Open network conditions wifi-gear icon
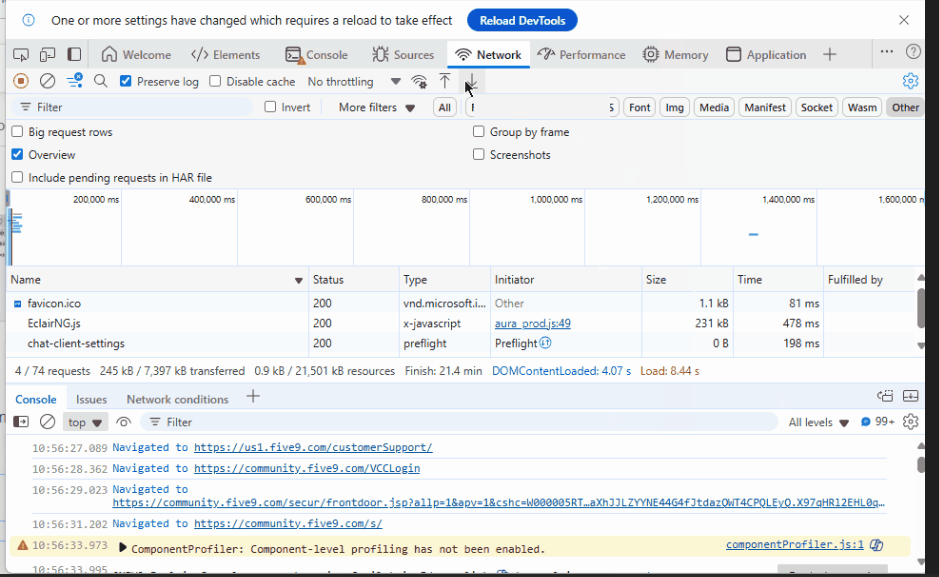 pyautogui.click(x=419, y=81)
